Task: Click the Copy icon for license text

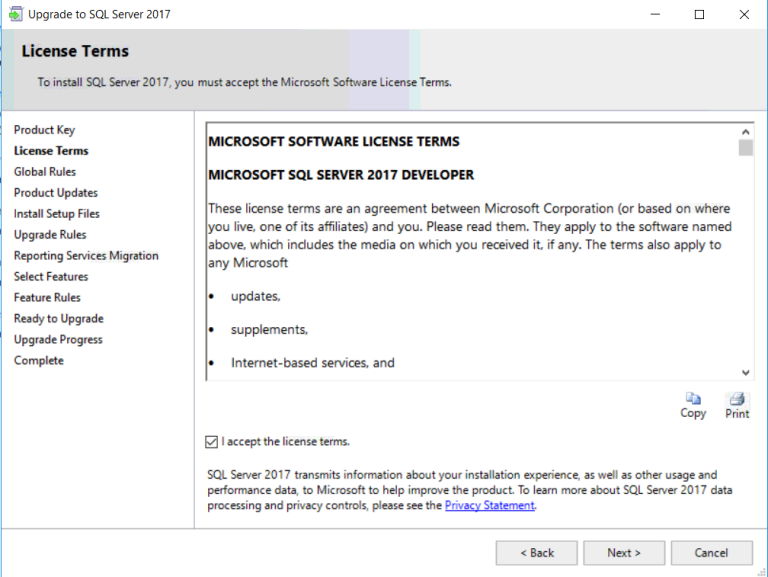Action: tap(693, 399)
